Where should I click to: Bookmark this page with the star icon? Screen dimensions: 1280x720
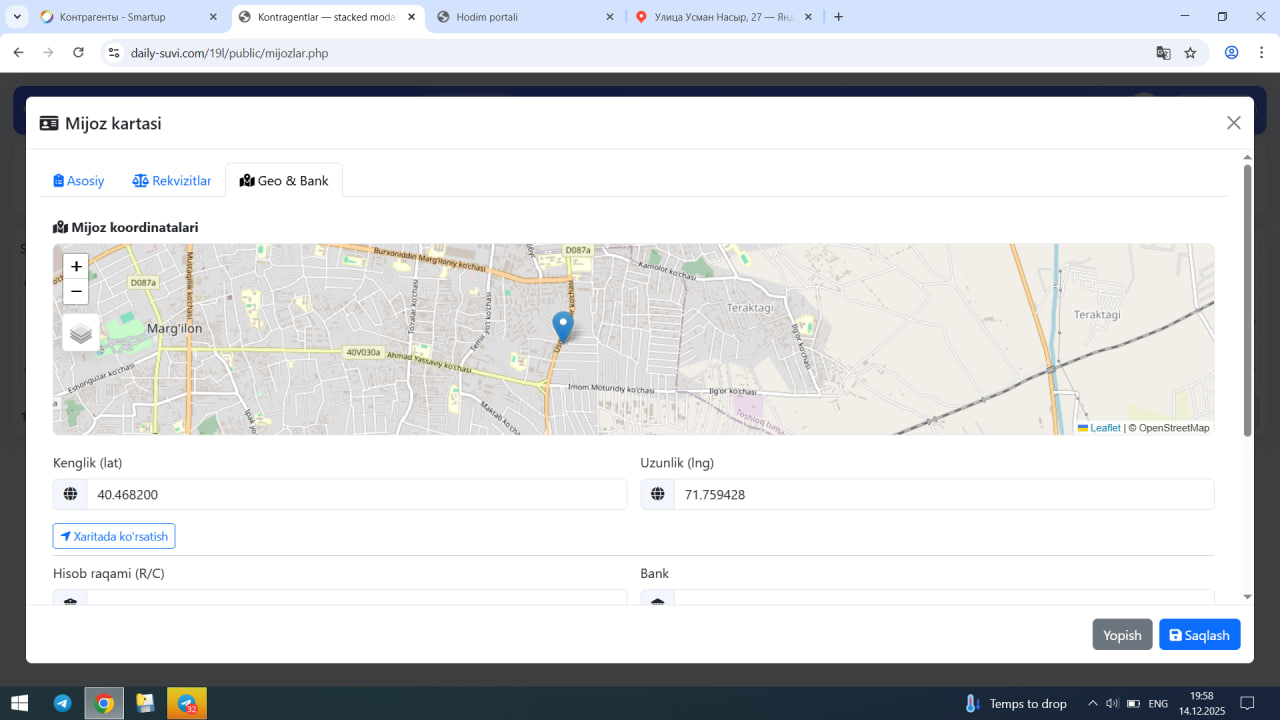(1190, 53)
